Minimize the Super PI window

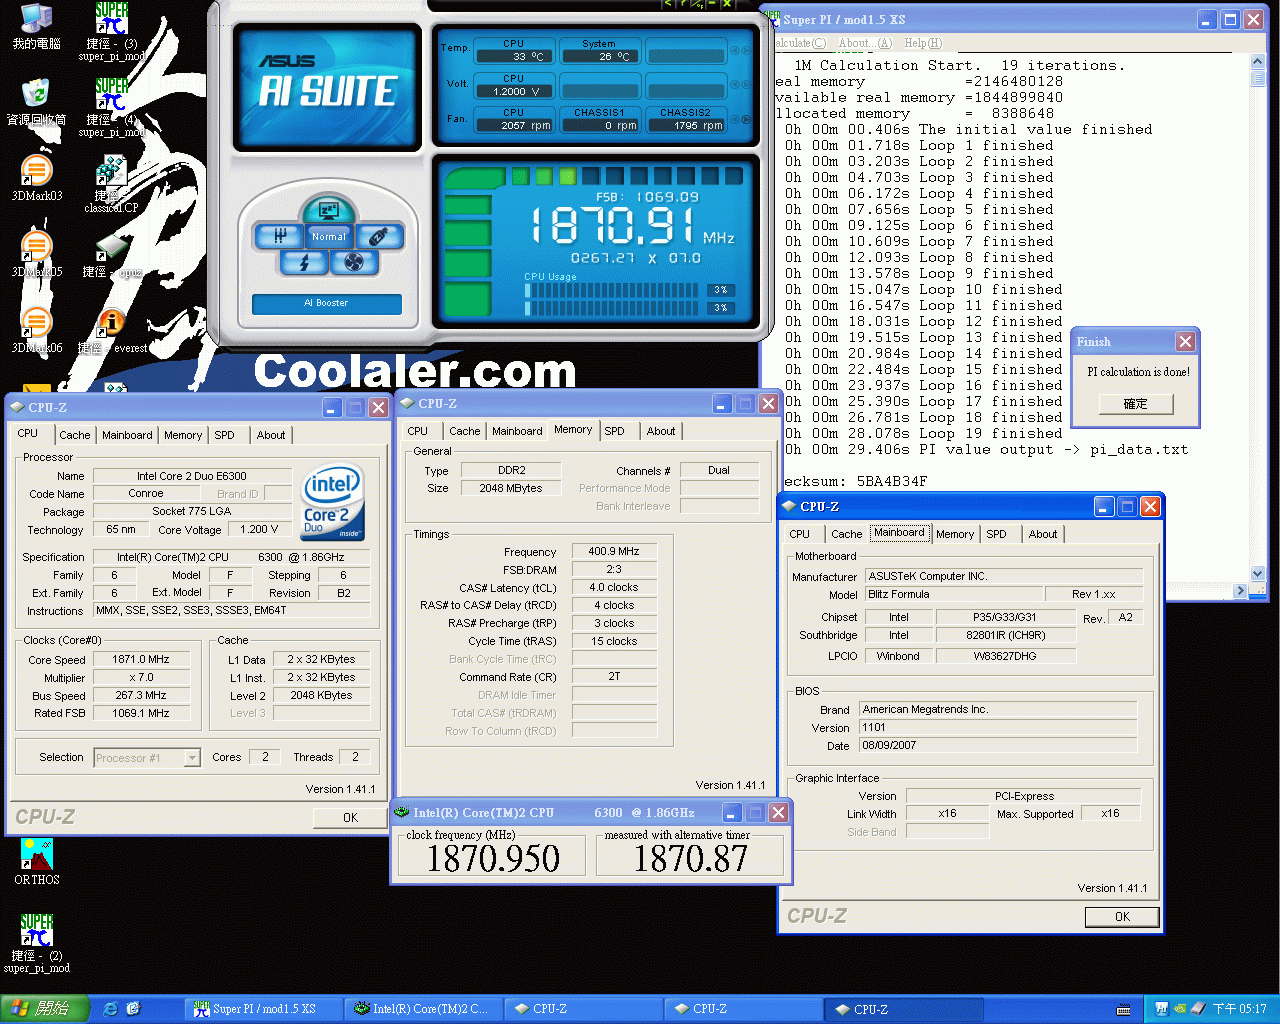tap(1206, 19)
